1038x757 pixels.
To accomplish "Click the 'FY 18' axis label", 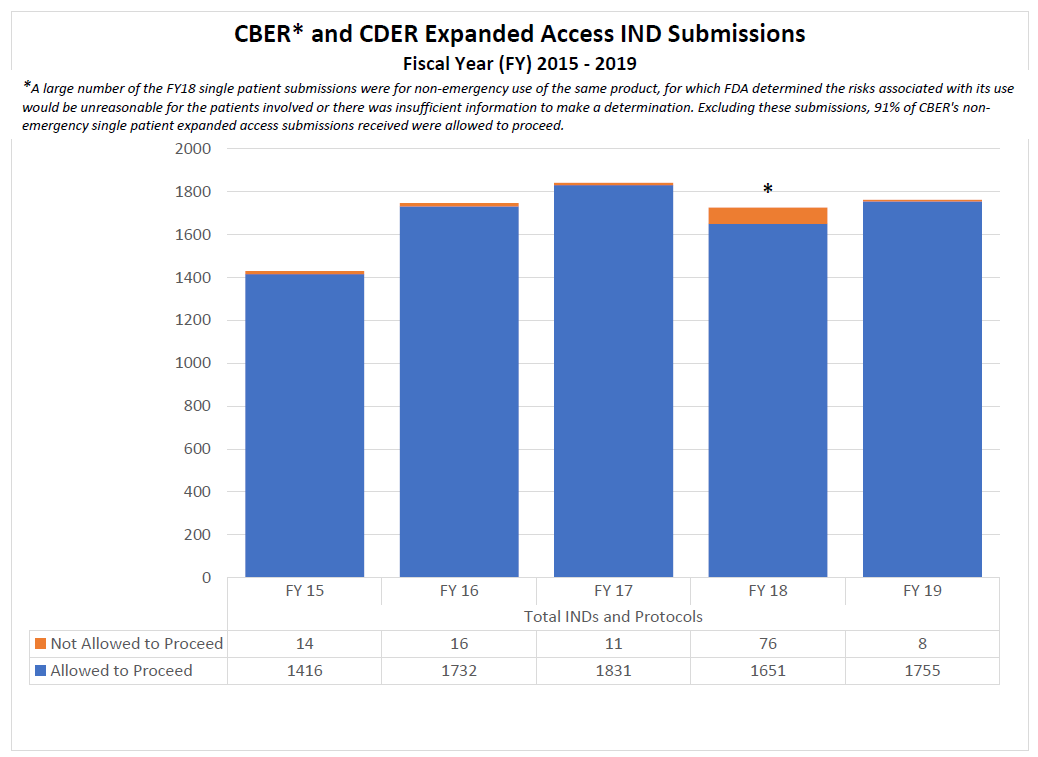I will pyautogui.click(x=768, y=591).
